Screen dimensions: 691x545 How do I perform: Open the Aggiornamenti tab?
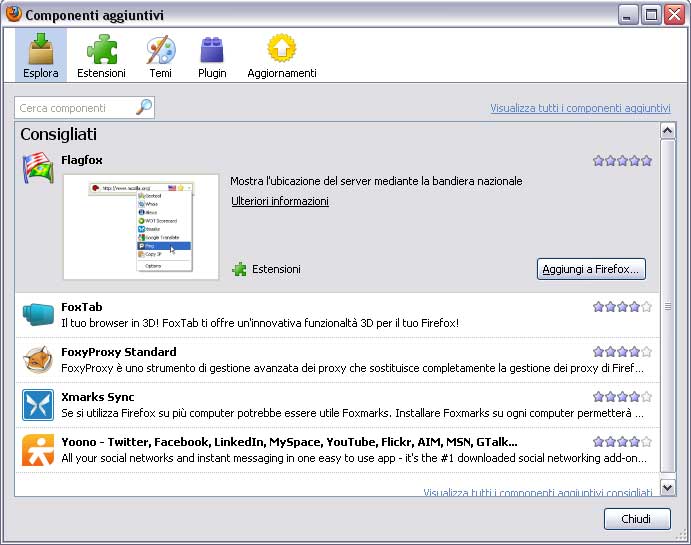(x=282, y=55)
